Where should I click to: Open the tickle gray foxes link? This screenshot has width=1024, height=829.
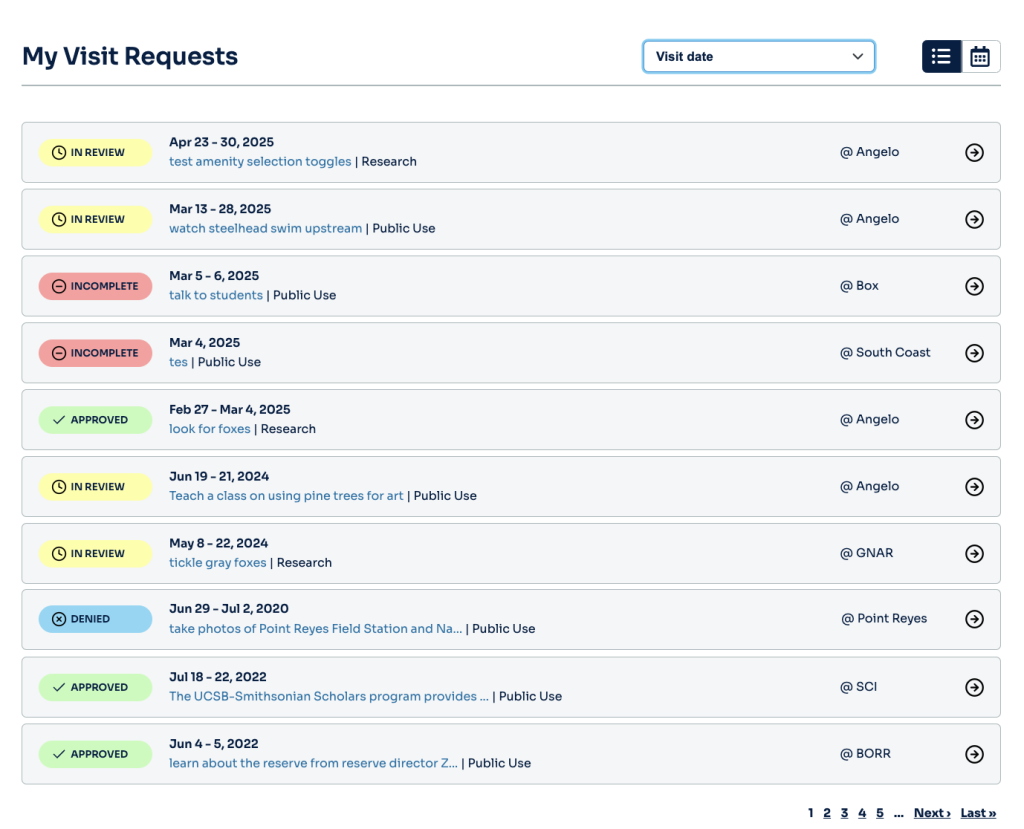coord(217,562)
